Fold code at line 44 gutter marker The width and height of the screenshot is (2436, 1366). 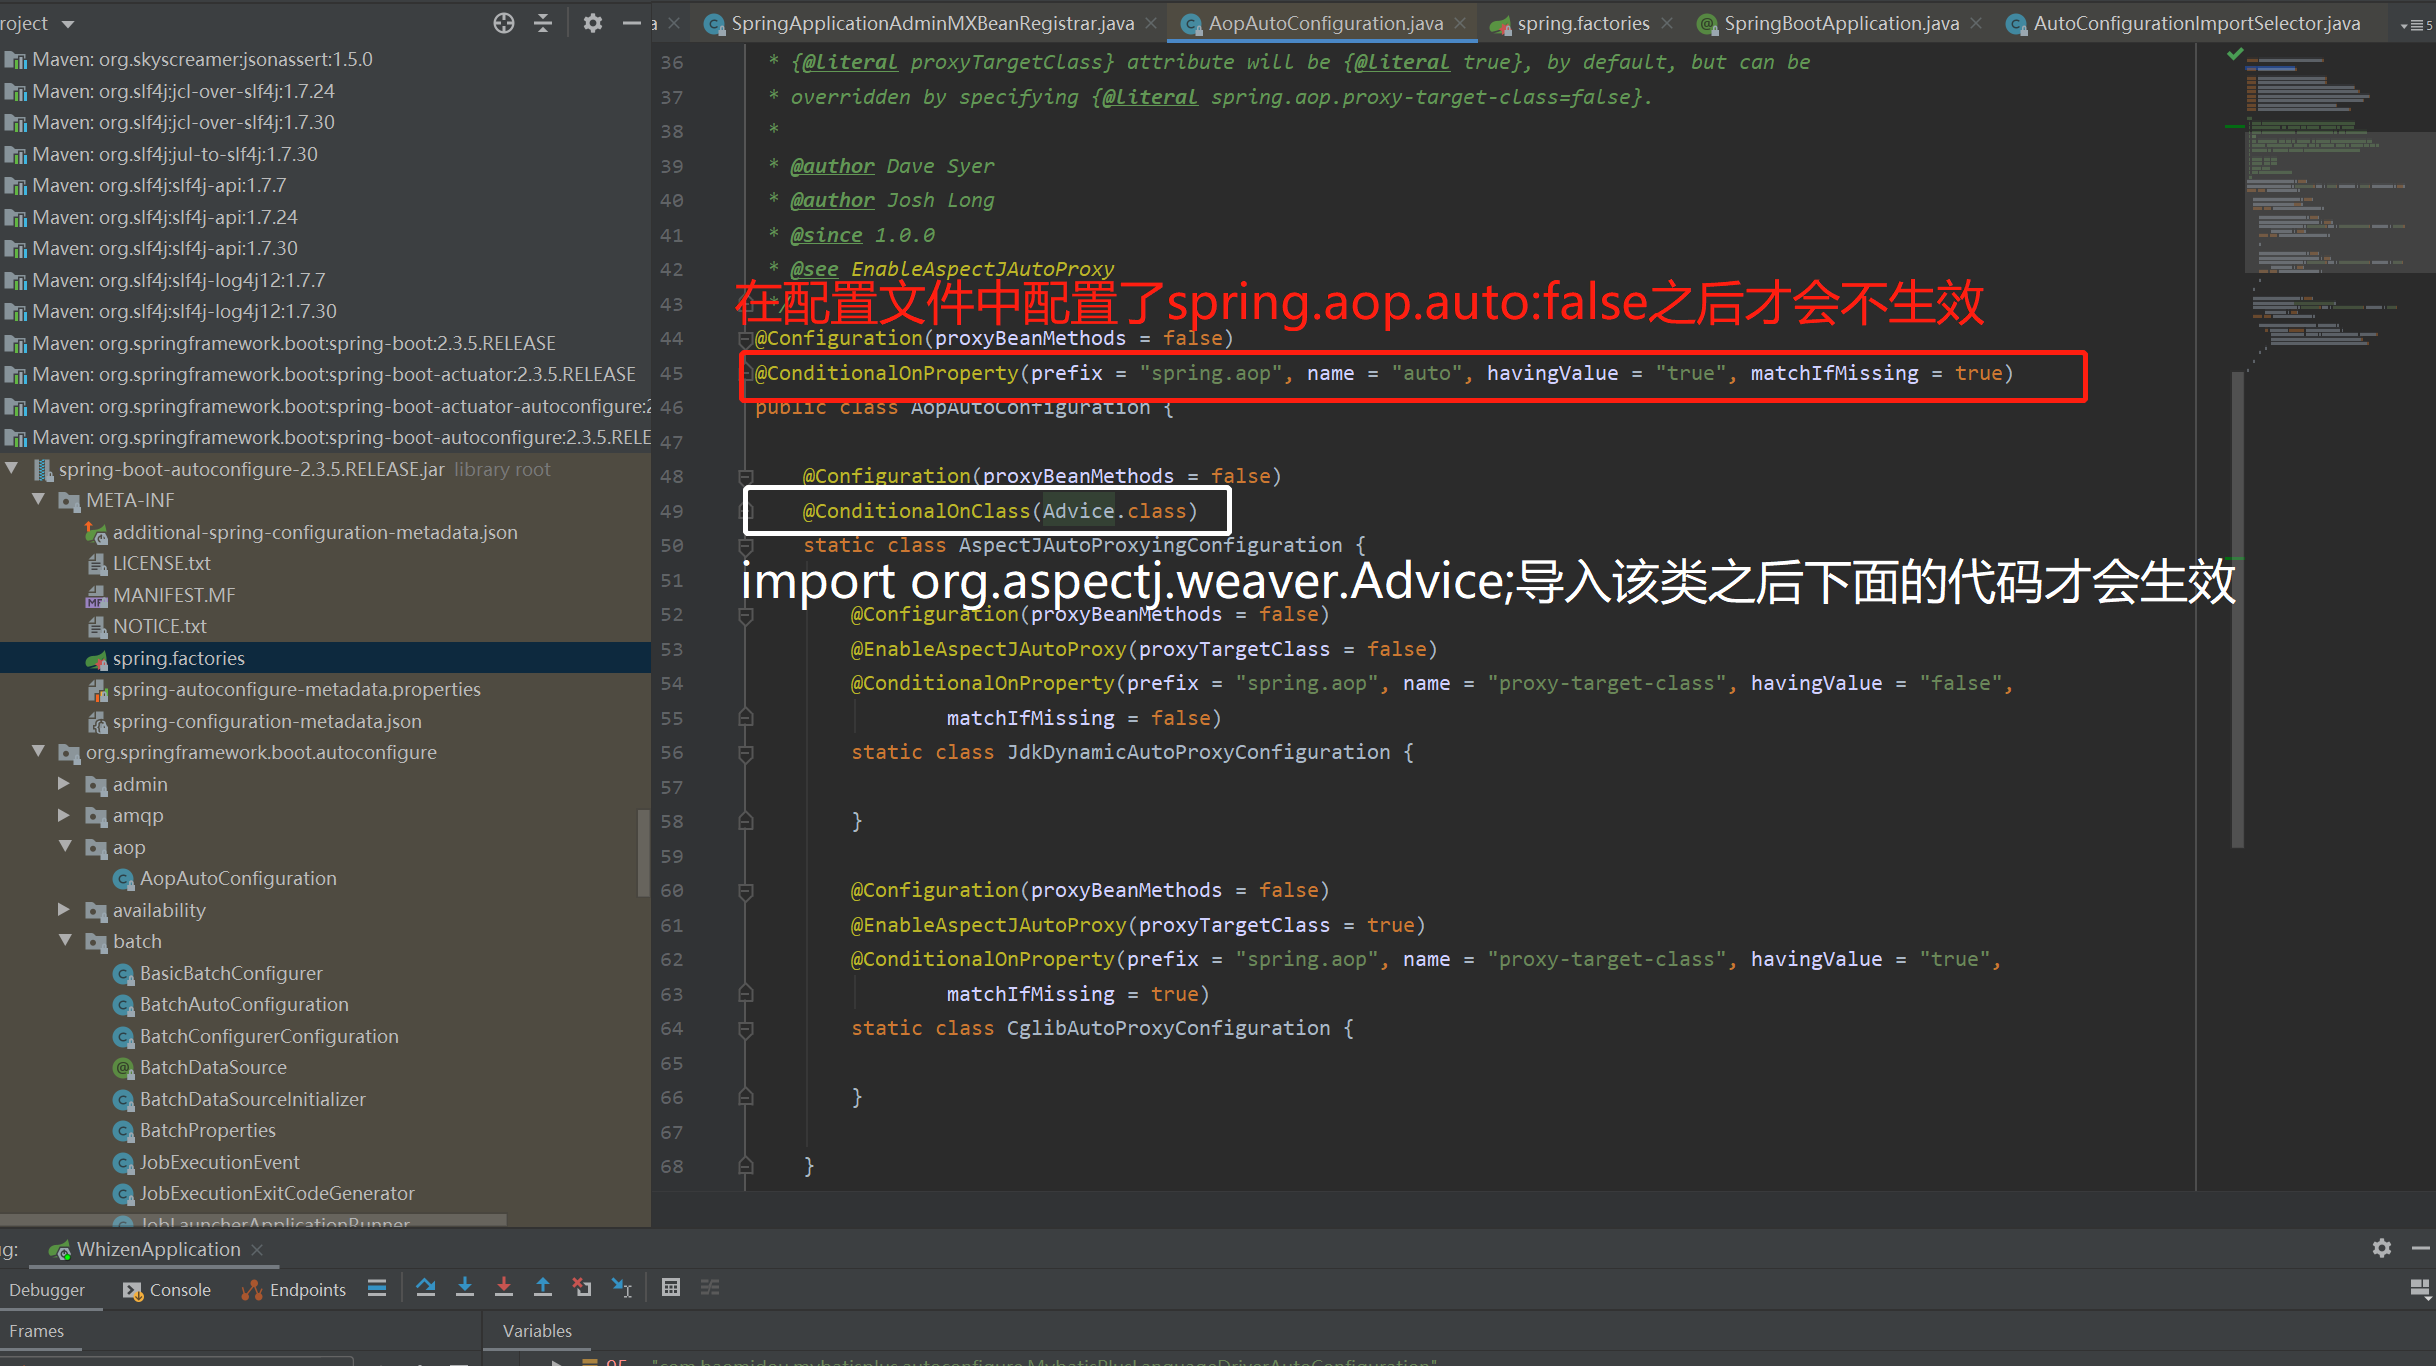point(745,338)
